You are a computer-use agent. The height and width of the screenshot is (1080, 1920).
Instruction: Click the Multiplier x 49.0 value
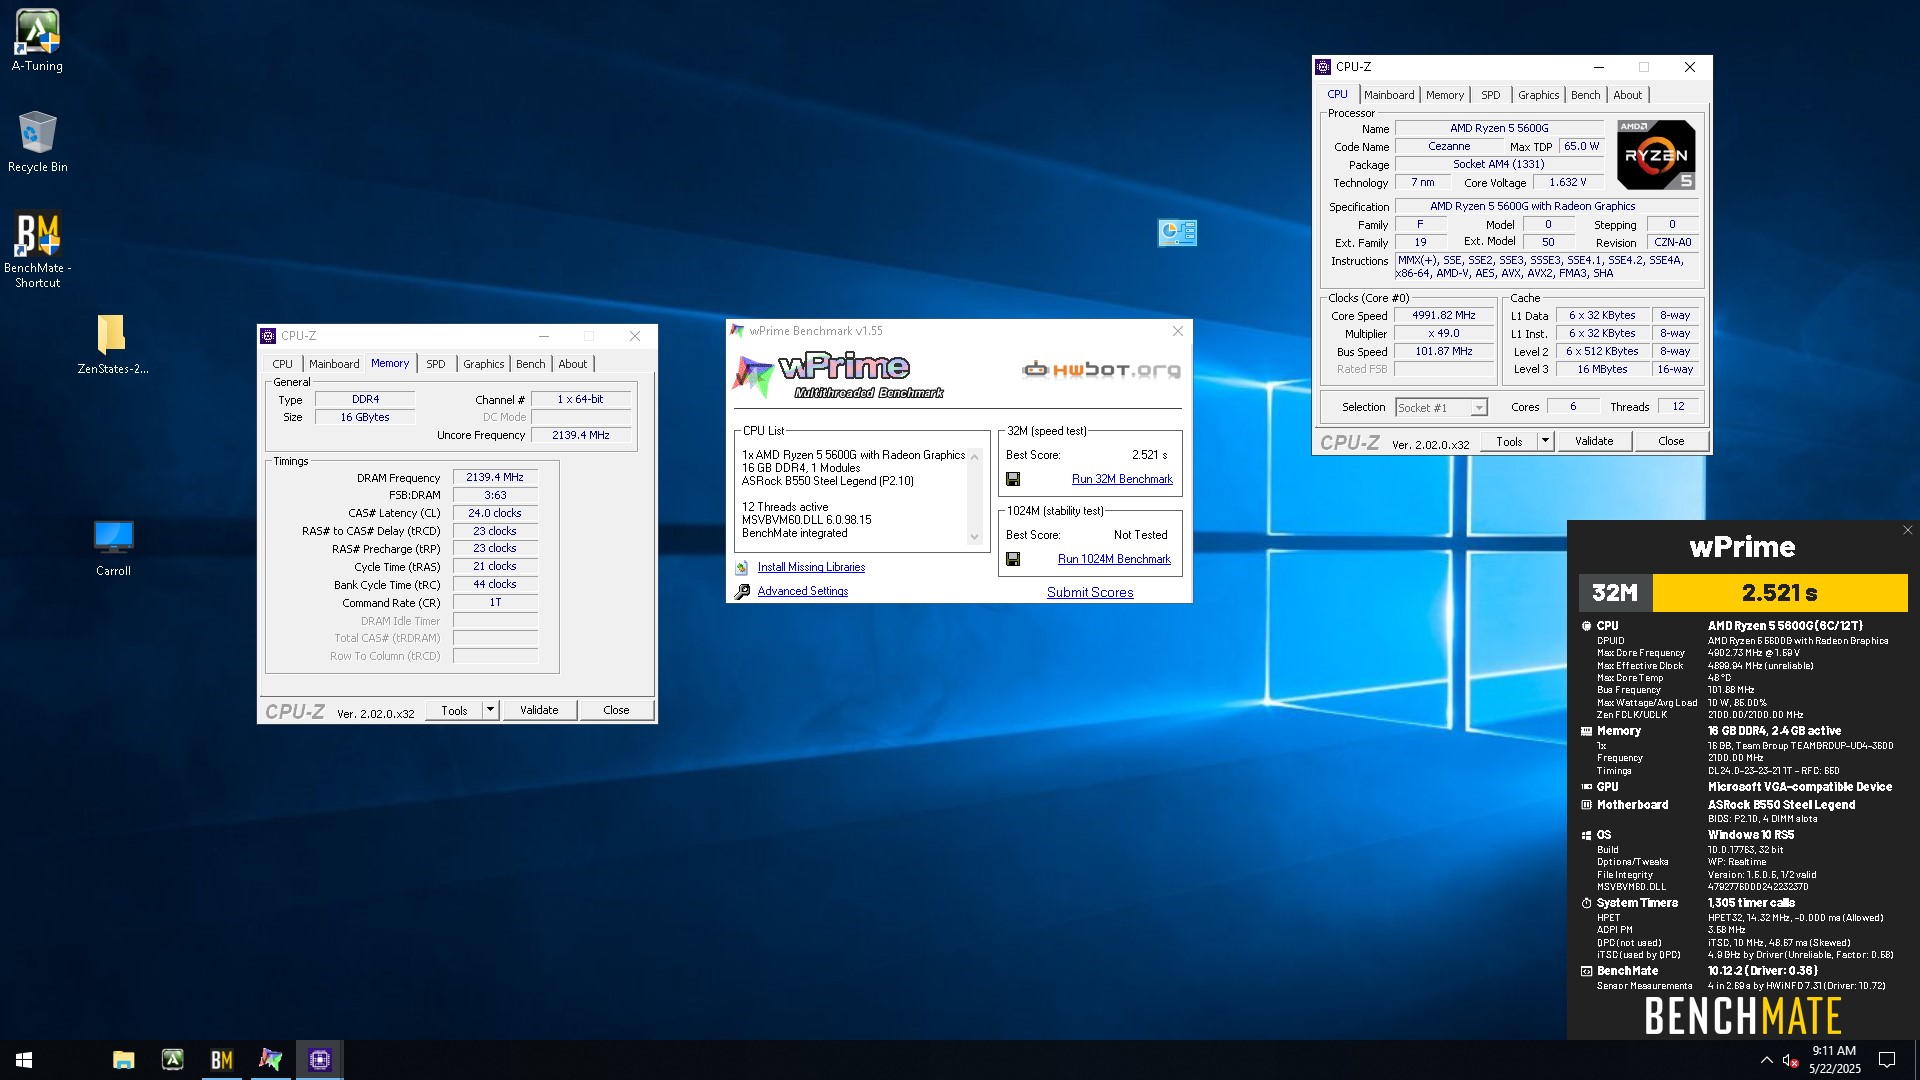(x=1443, y=334)
